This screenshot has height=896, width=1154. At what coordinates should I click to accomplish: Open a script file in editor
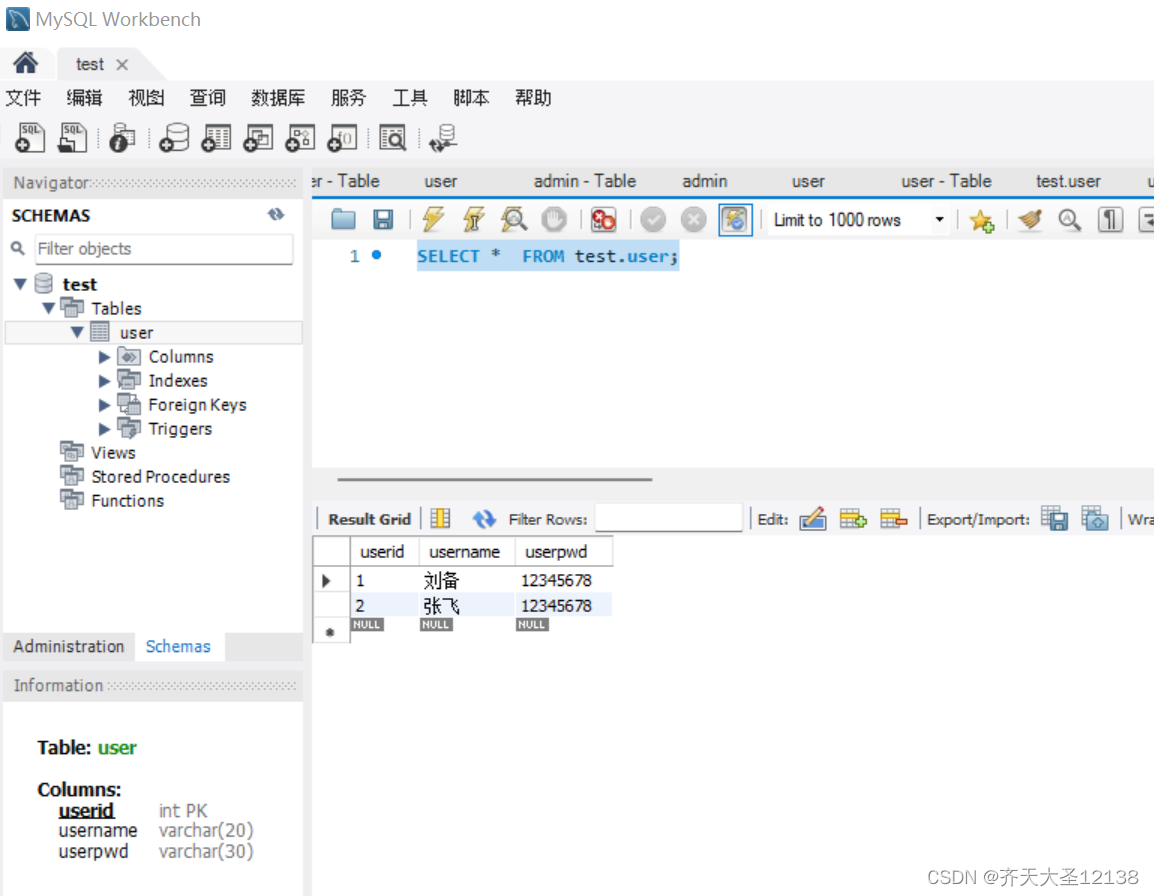pos(343,219)
